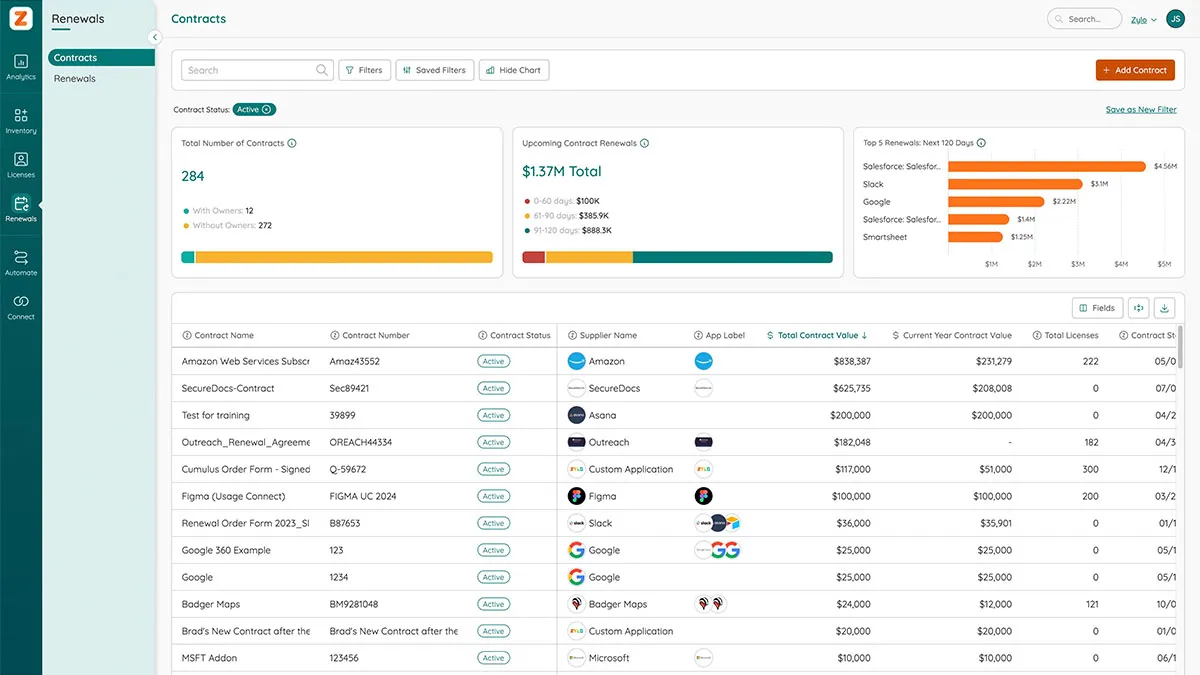Viewport: 1200px width, 675px height.
Task: Sort by App Label column header
Action: tap(719, 335)
